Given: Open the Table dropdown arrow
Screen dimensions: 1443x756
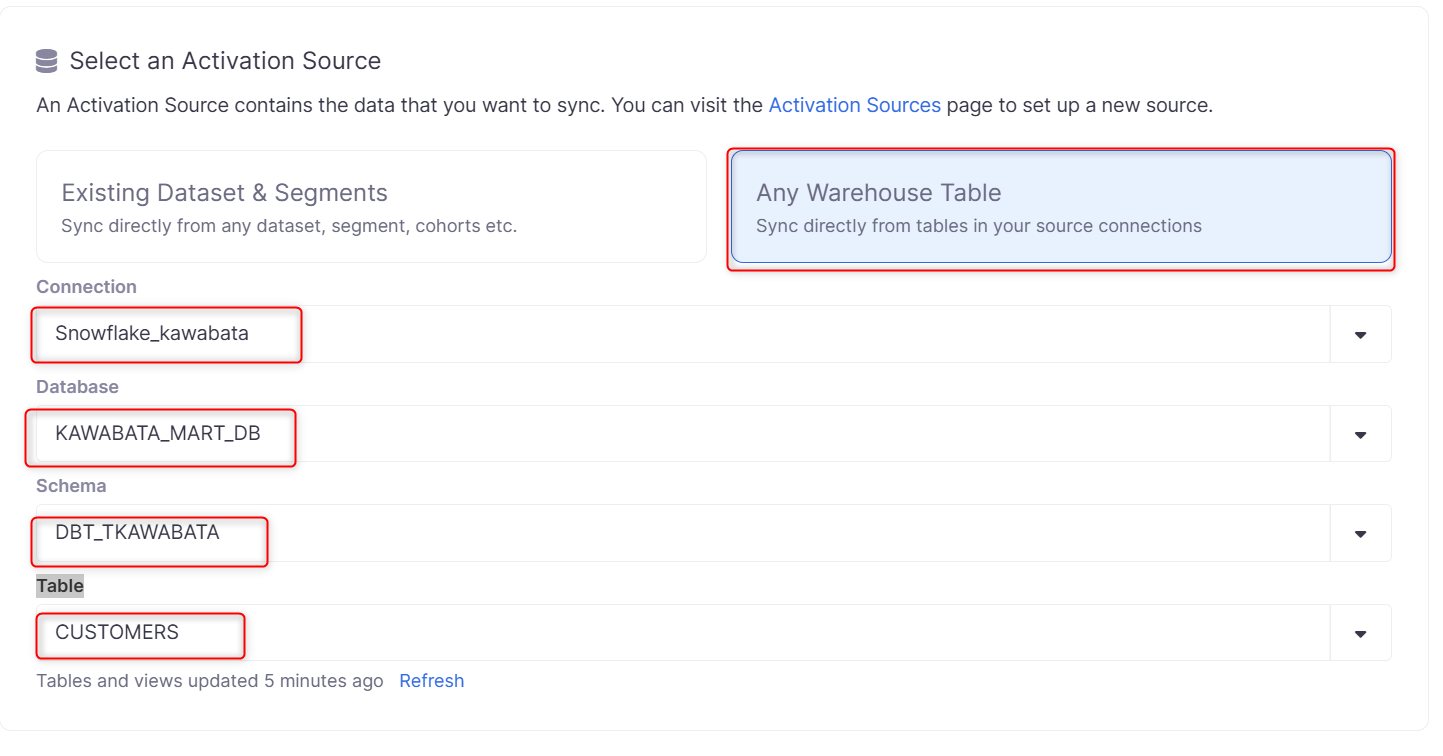Looking at the screenshot, I should click(x=1360, y=634).
